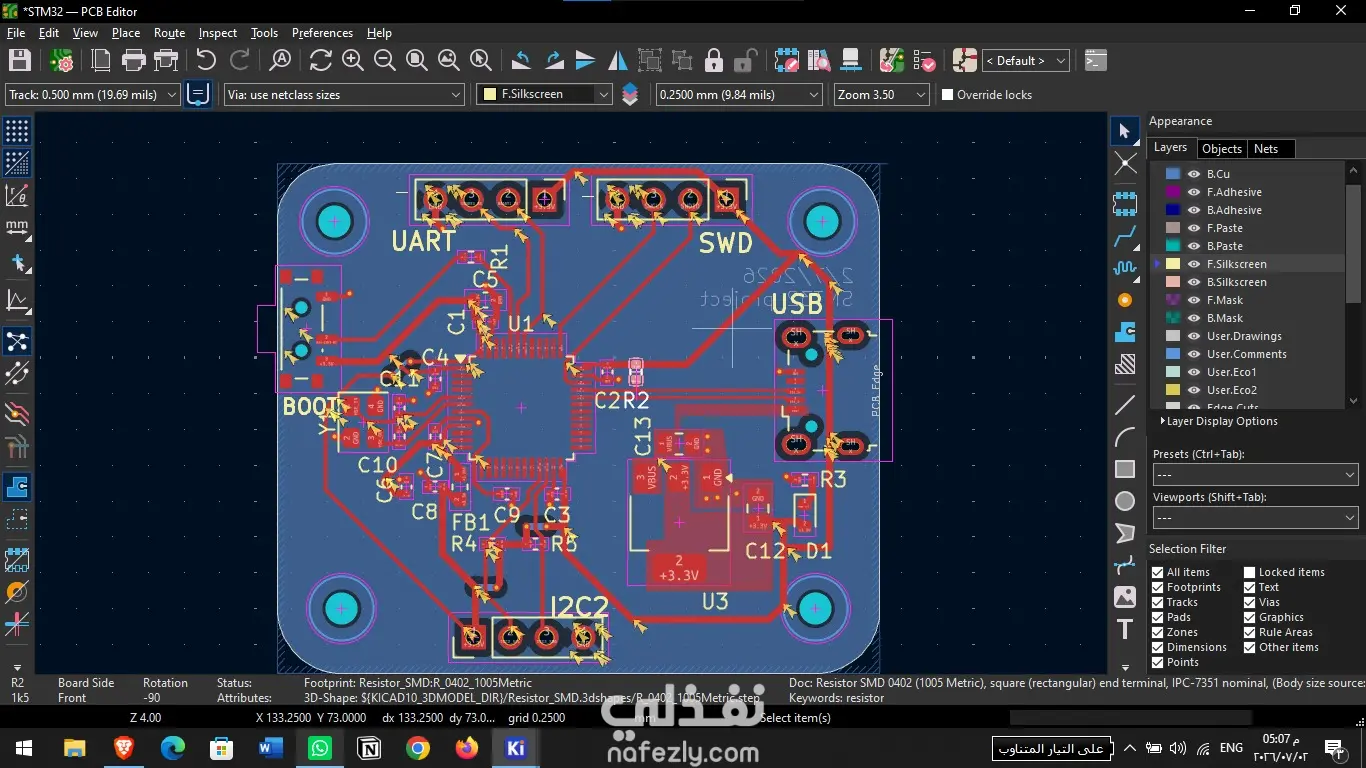Screen dimensions: 1366x768
Task: Click the F.Adhesive layer color swatch
Action: [1173, 192]
